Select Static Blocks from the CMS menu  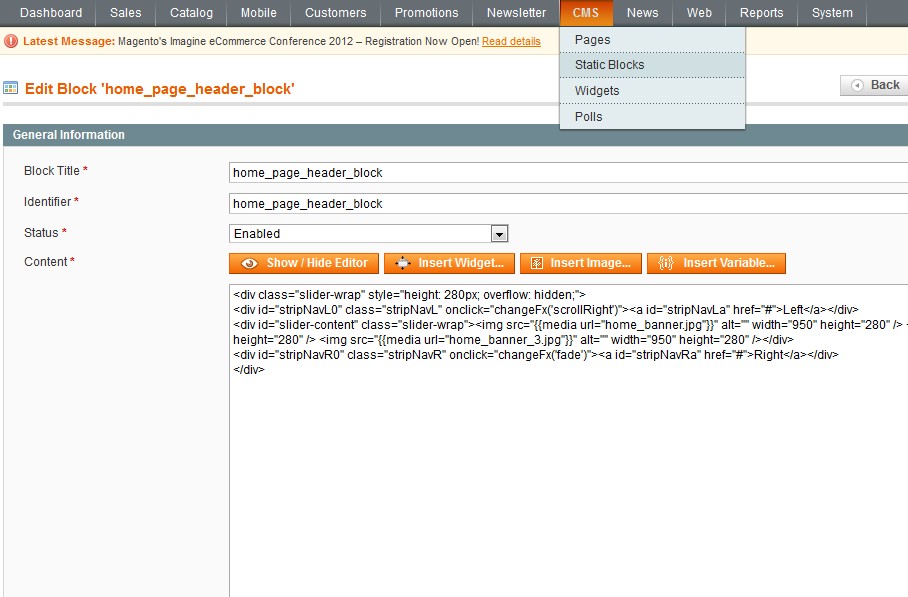(x=610, y=64)
